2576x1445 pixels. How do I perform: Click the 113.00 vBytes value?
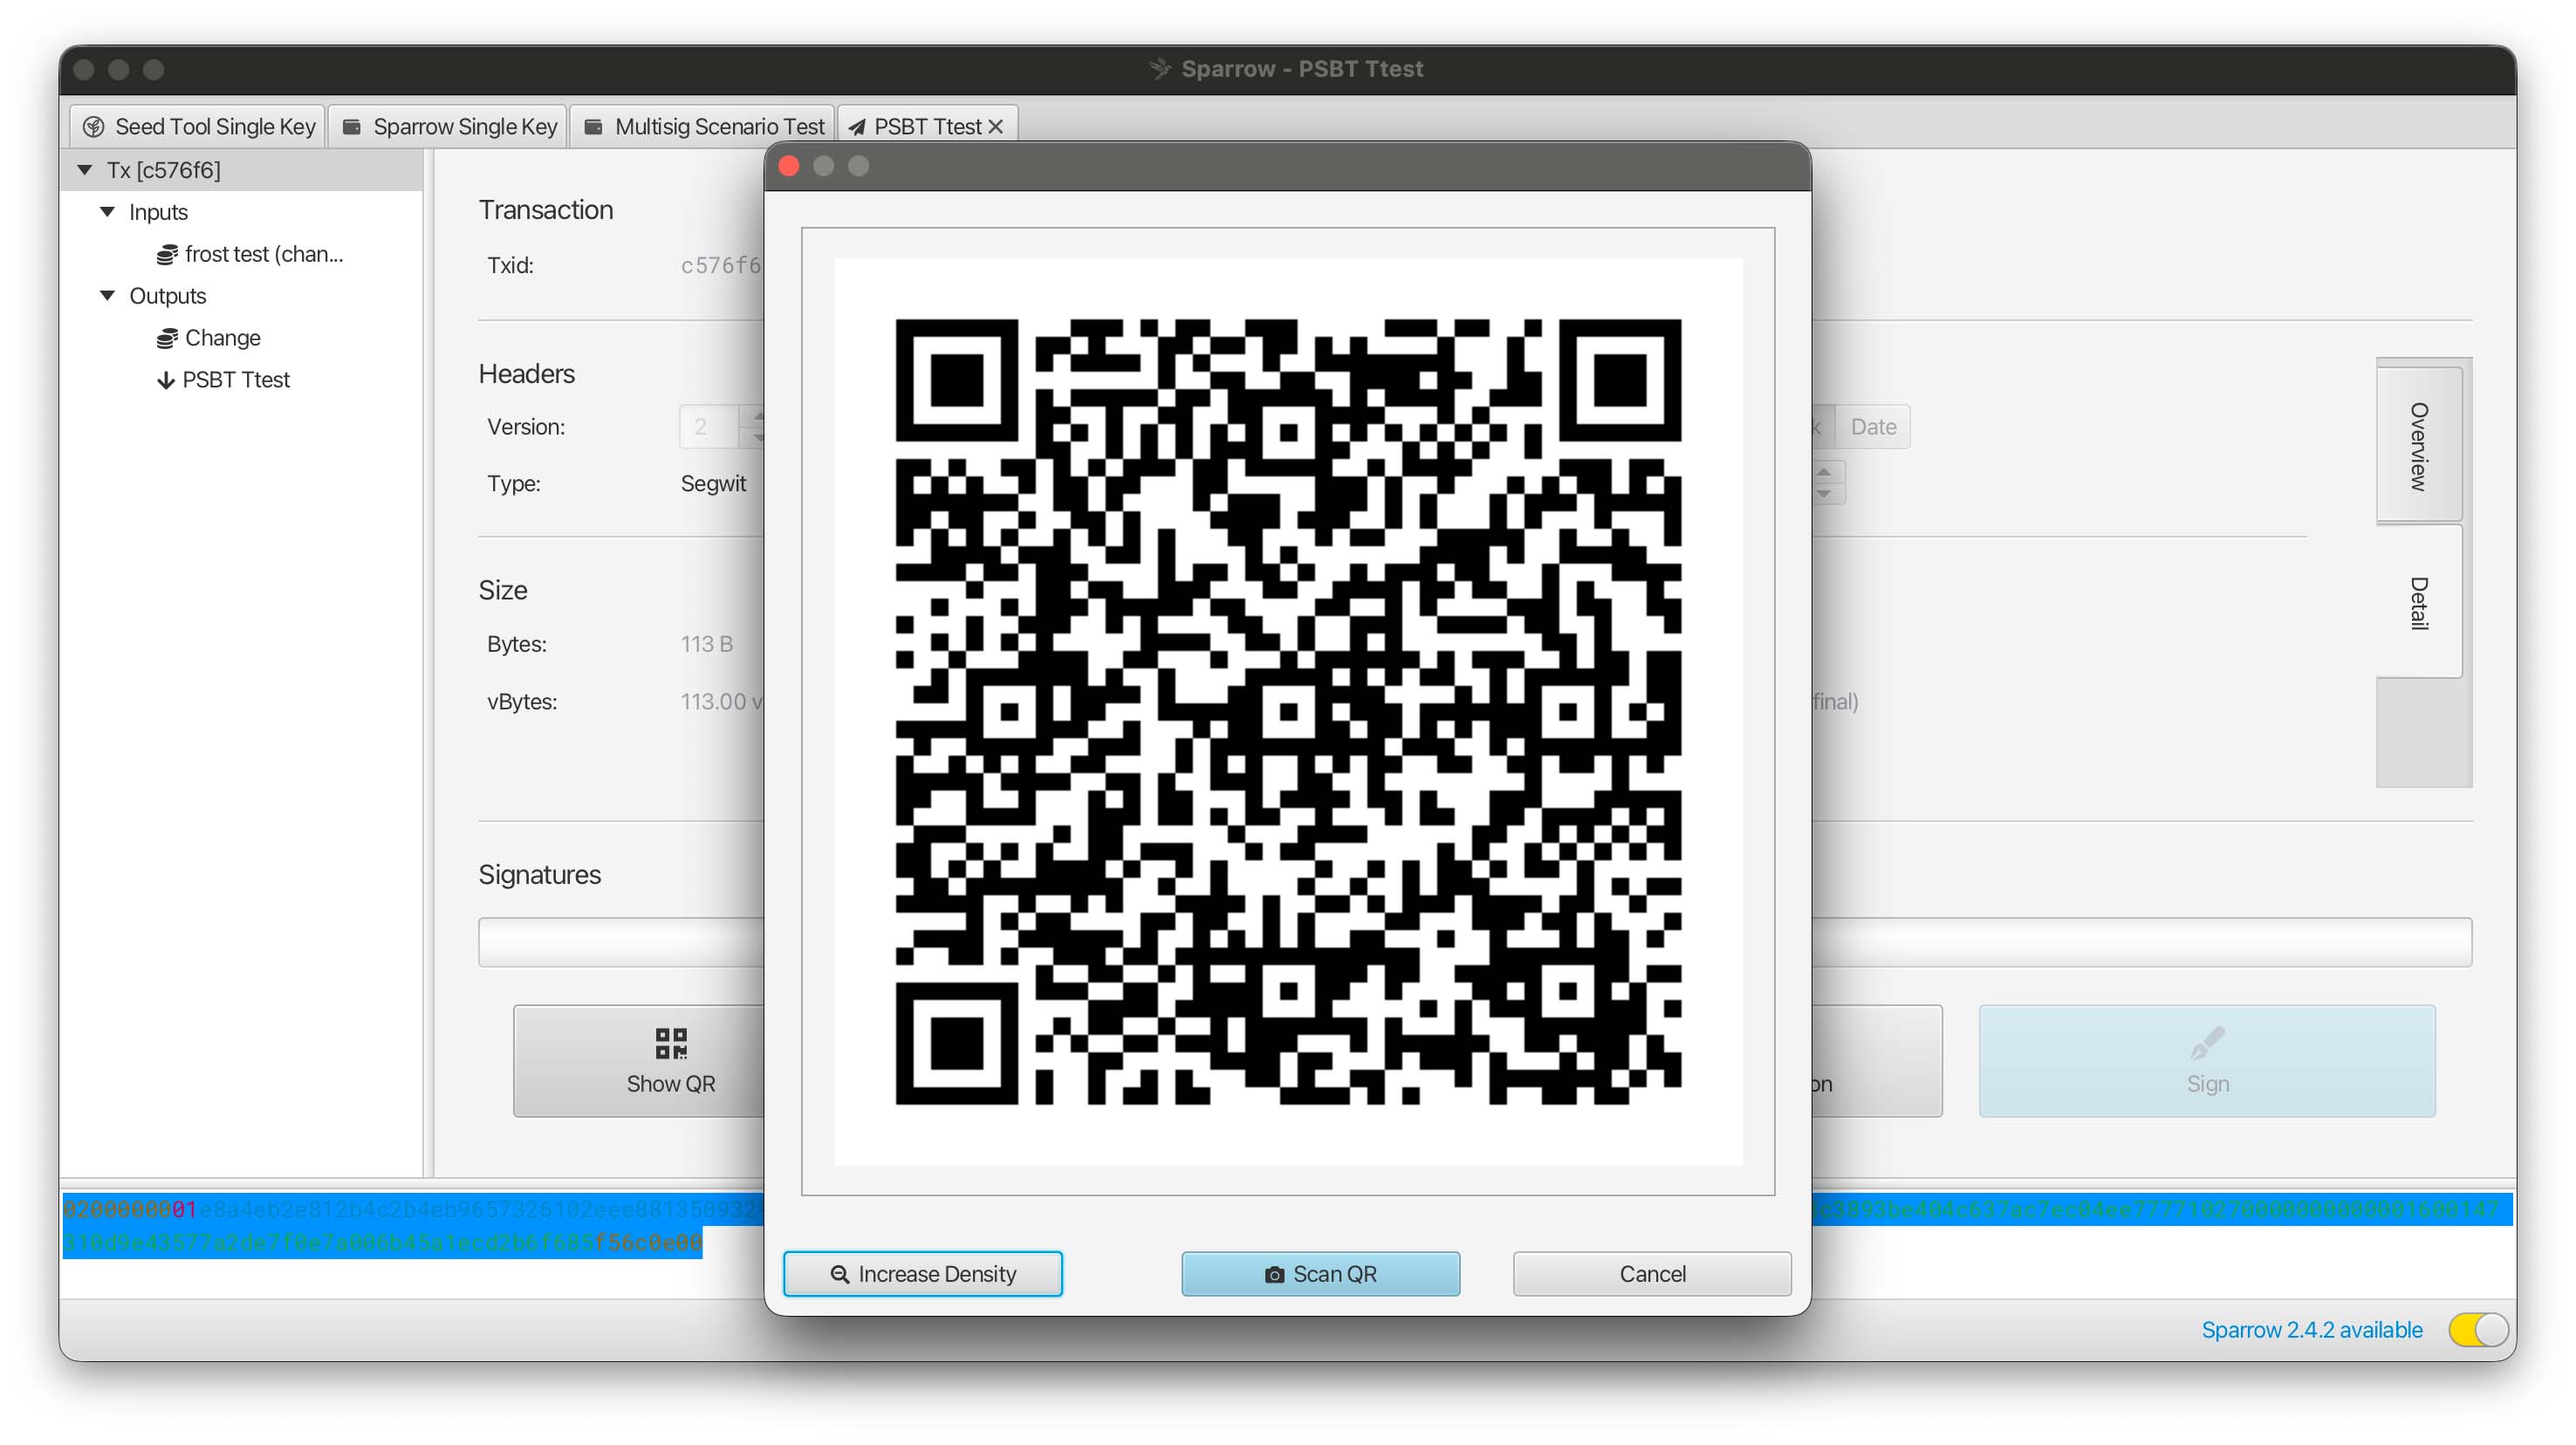click(x=721, y=702)
